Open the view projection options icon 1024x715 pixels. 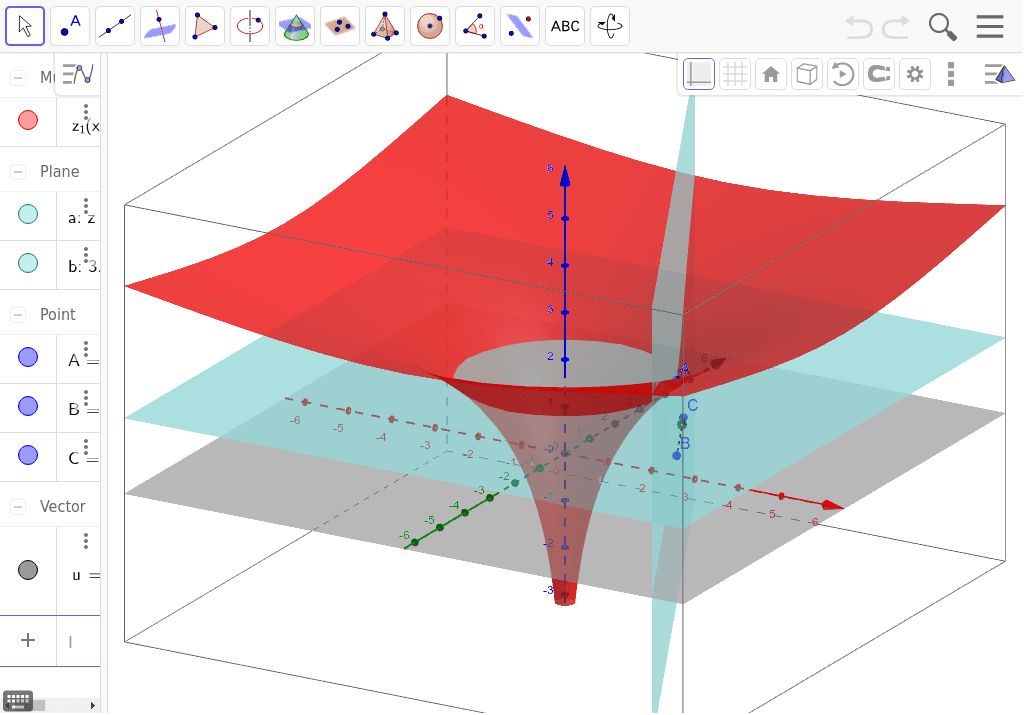(999, 74)
